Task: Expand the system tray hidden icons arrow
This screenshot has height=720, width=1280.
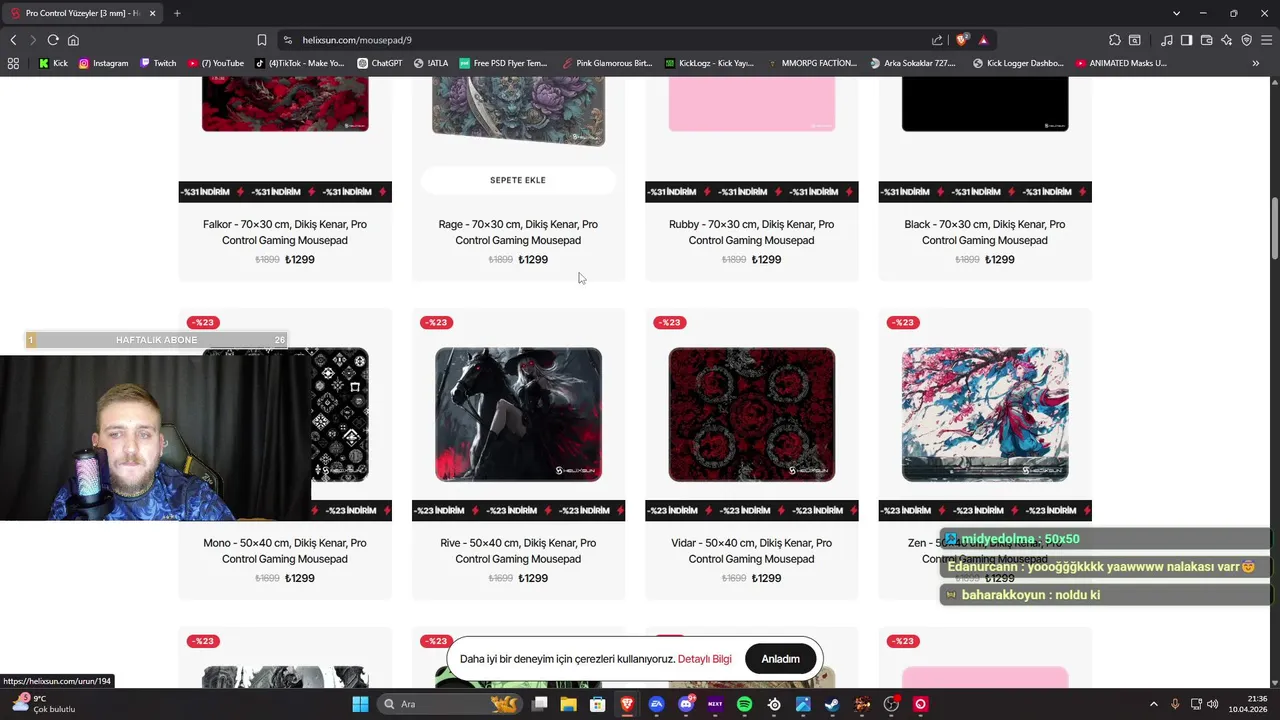Action: pyautogui.click(x=1154, y=704)
